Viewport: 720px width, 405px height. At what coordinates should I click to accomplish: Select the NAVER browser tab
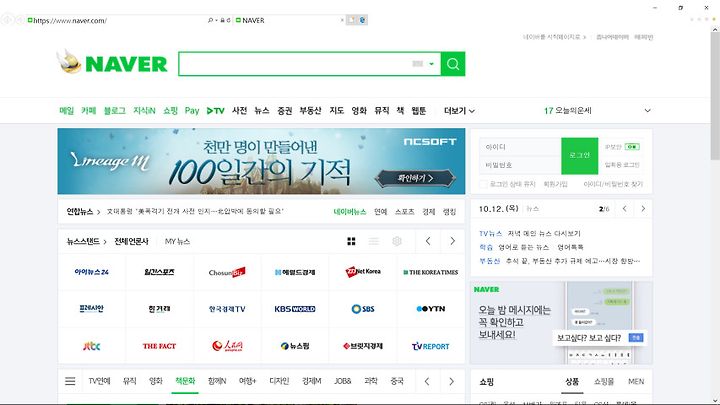click(289, 20)
